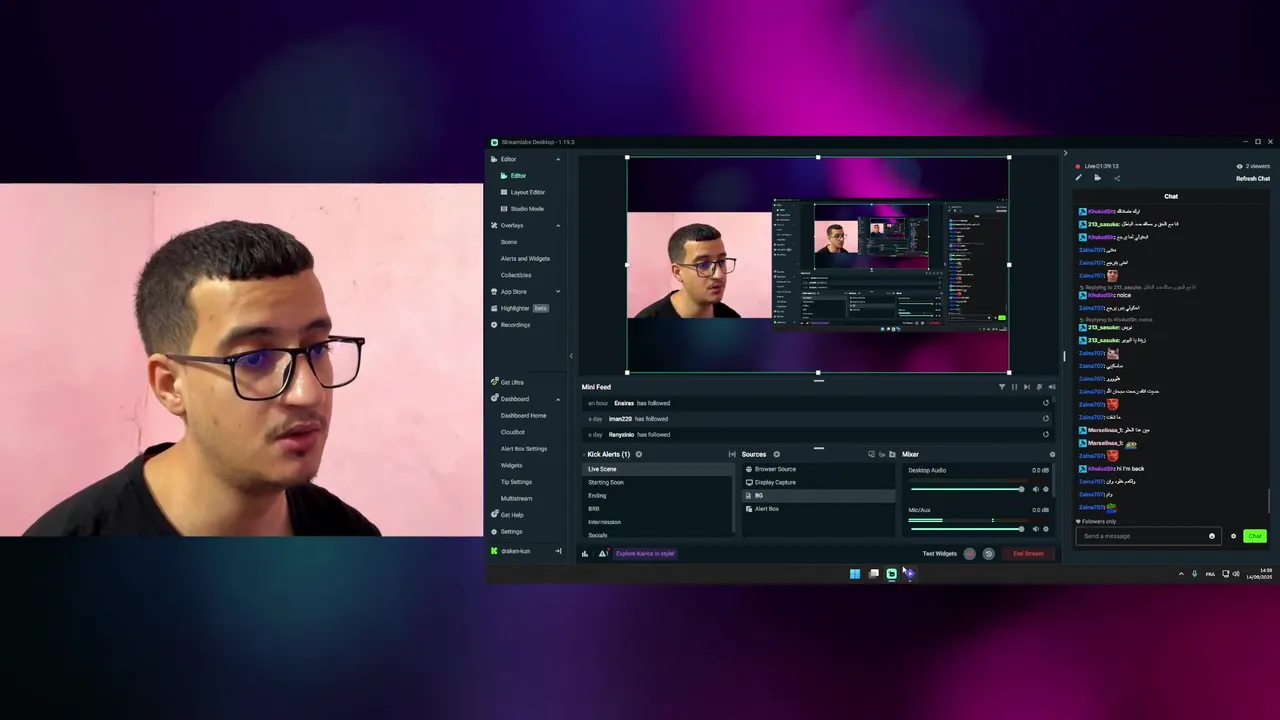
Task: Open Dashboard Home
Action: (523, 416)
